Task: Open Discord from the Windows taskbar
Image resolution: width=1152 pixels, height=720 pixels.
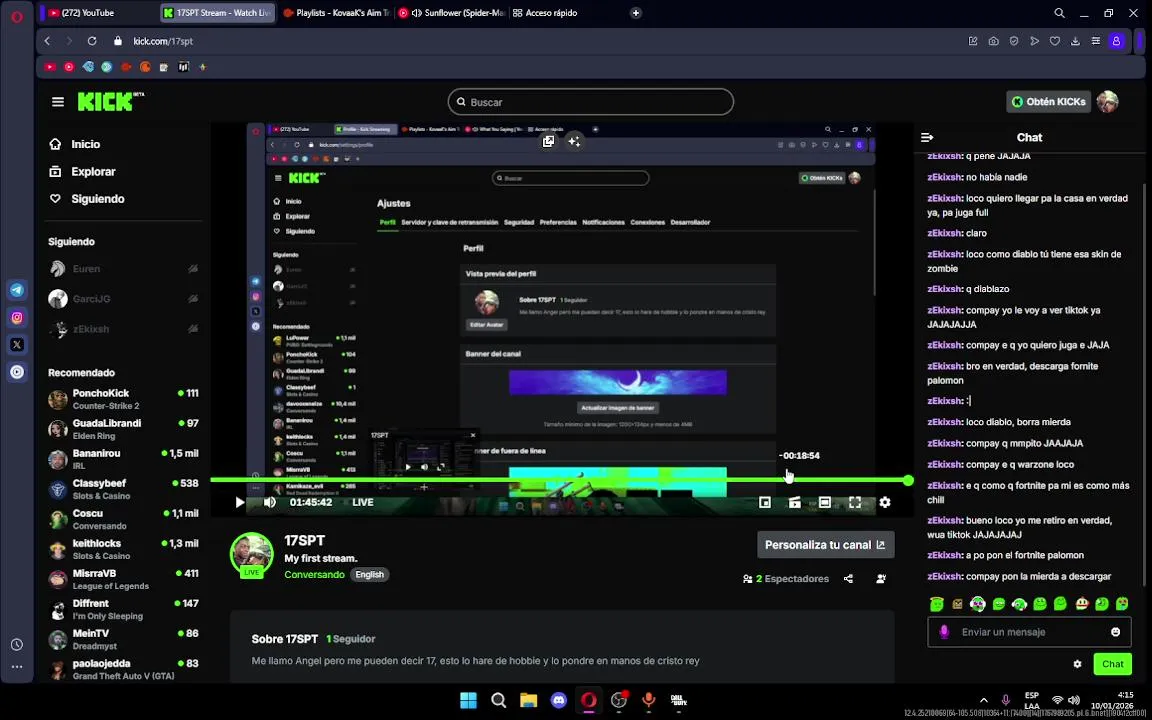Action: [x=558, y=700]
